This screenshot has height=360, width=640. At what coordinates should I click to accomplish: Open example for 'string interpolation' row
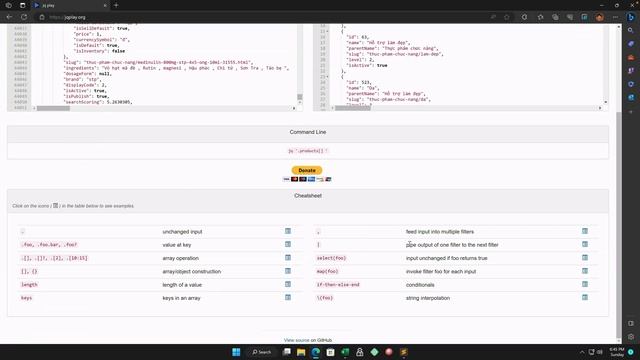[x=585, y=298]
